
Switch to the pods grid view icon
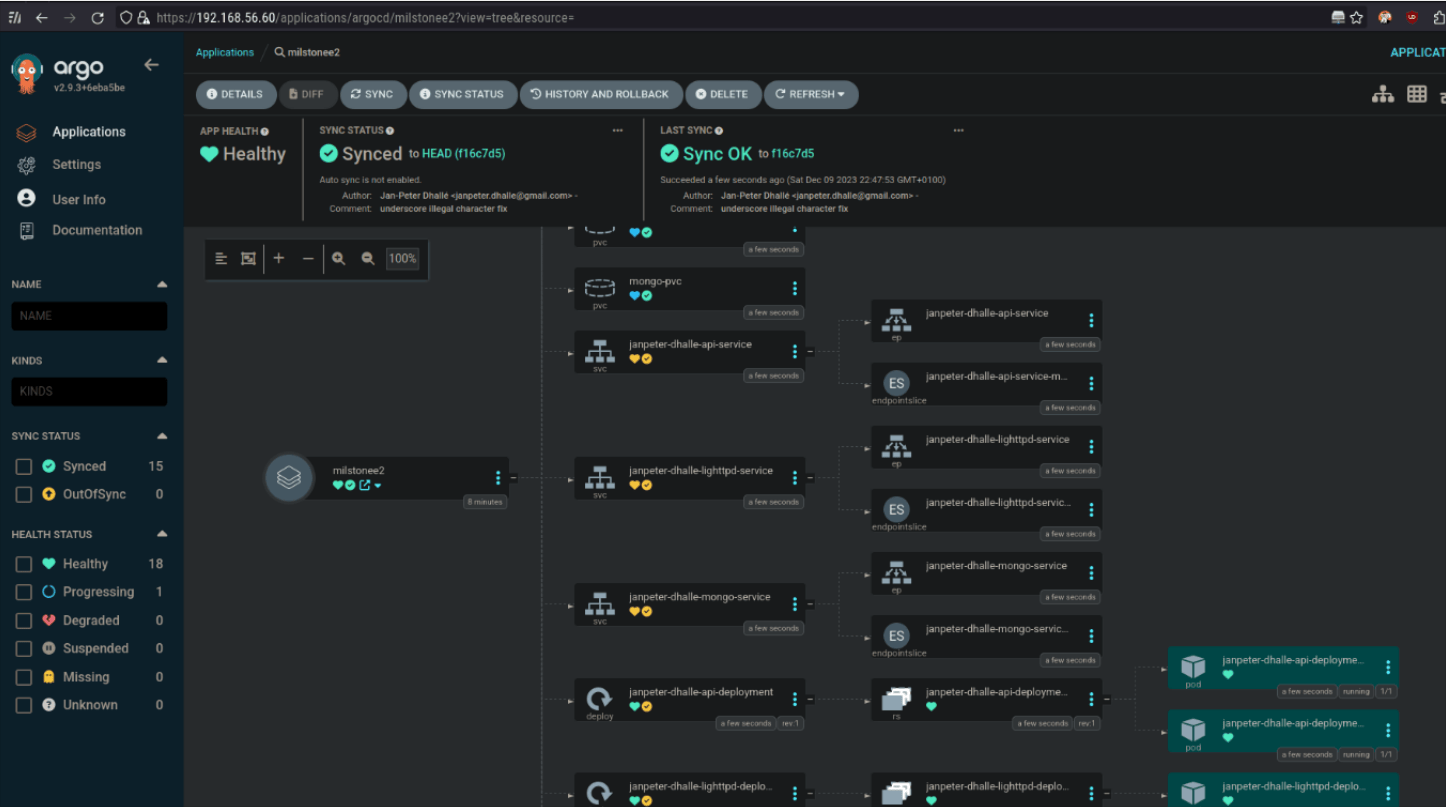(x=1417, y=94)
